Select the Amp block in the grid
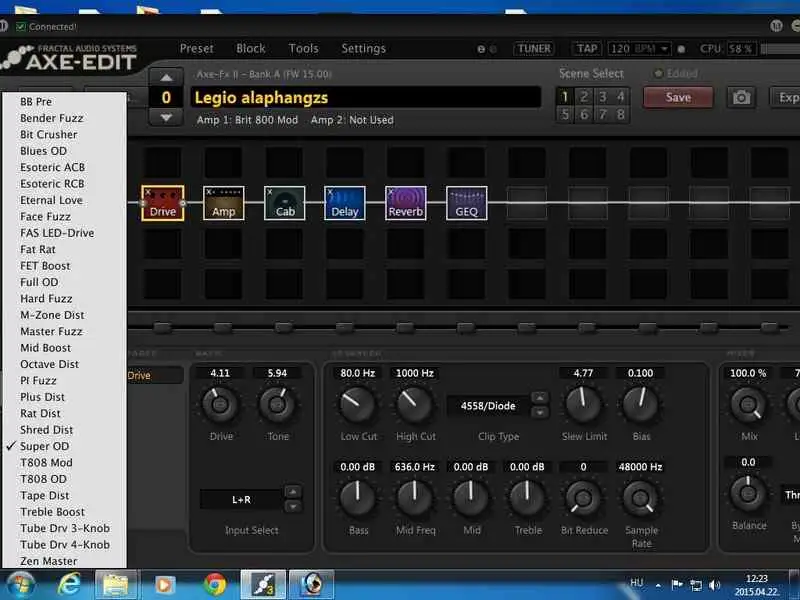800x600 pixels. click(x=223, y=203)
